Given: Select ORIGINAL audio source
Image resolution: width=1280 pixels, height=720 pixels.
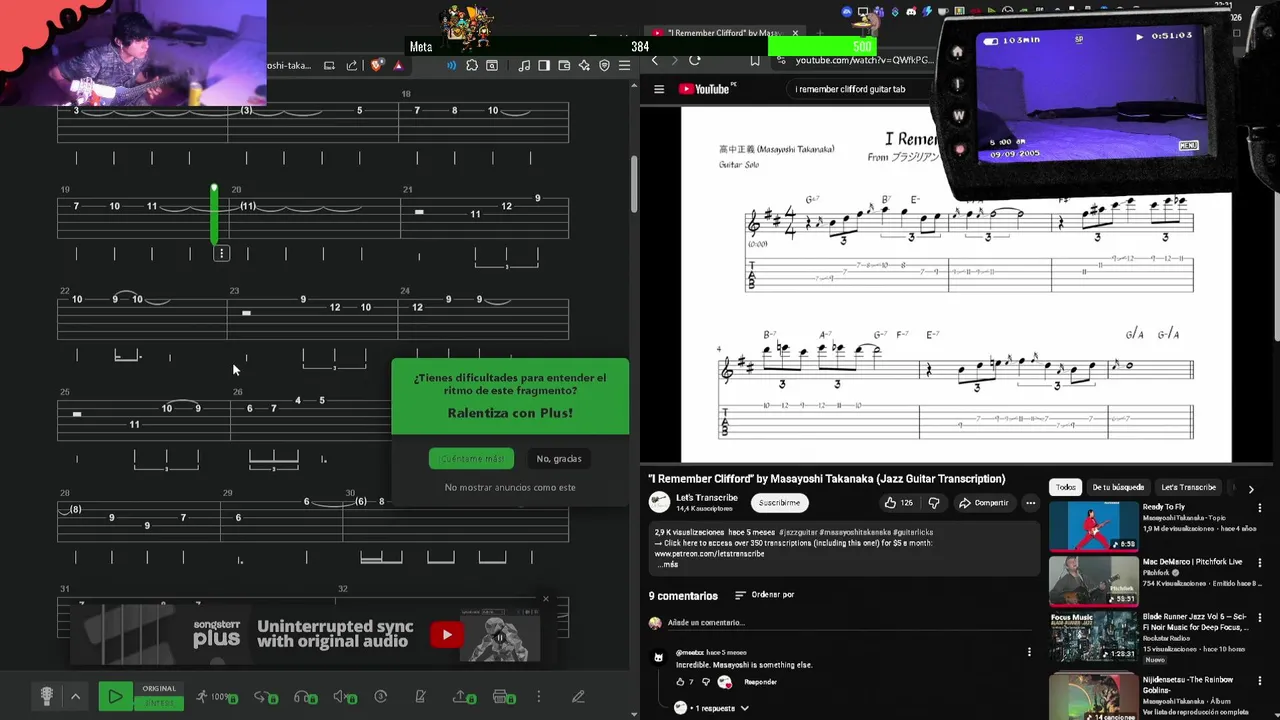Looking at the screenshot, I should click(x=159, y=688).
